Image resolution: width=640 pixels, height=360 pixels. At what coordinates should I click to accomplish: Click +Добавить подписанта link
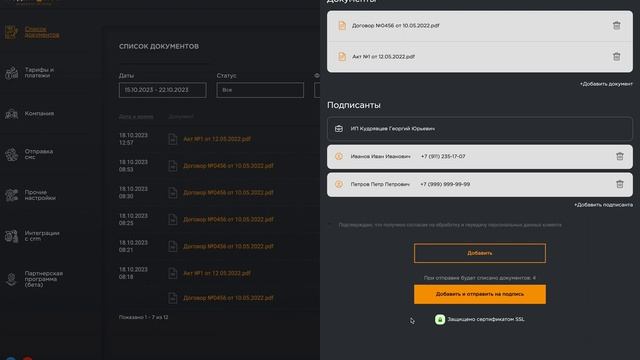click(x=603, y=205)
